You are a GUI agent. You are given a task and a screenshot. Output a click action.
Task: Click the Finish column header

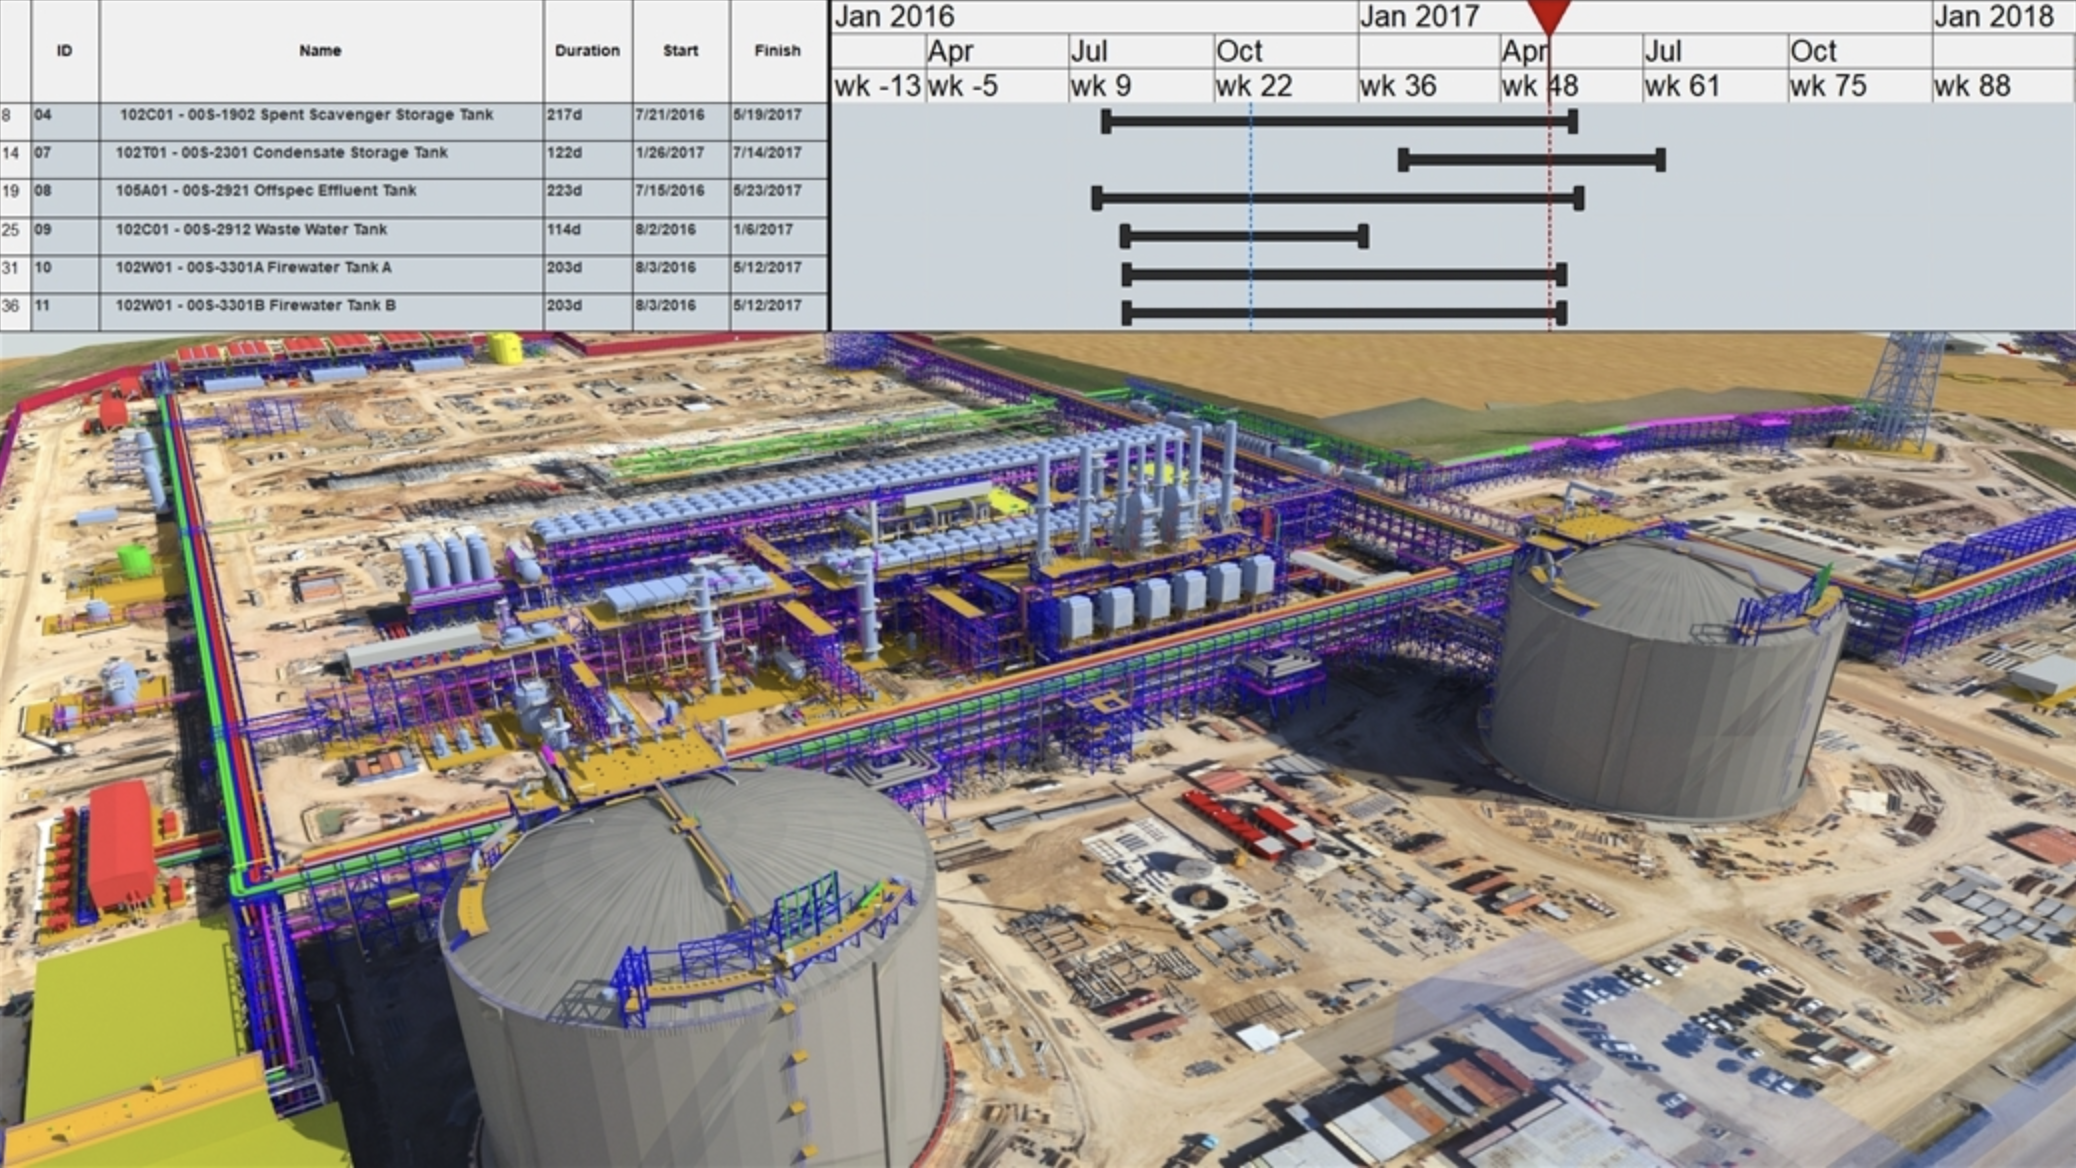click(x=776, y=50)
